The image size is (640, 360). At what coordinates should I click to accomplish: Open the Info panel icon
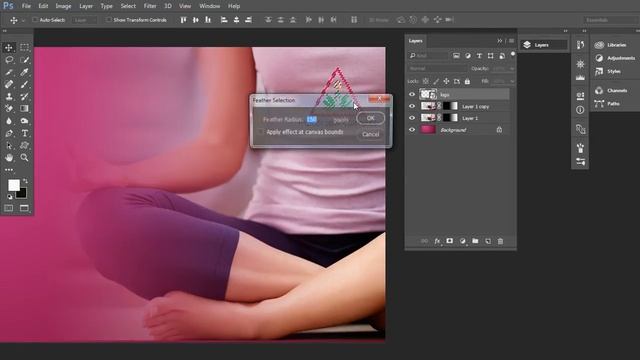pyautogui.click(x=580, y=110)
